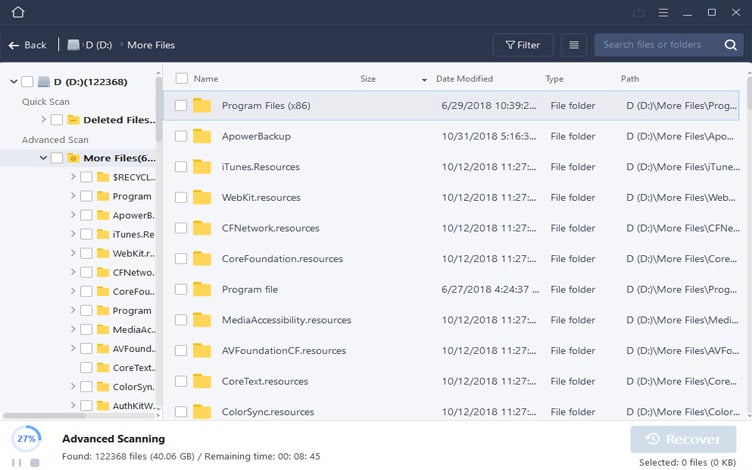Check the Program Files (x86) row checkbox
This screenshot has width=752, height=470.
point(181,105)
